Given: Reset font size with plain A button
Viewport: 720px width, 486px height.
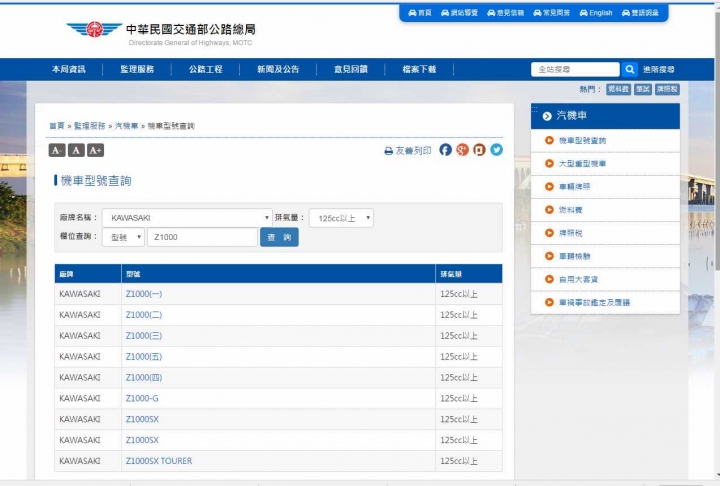Looking at the screenshot, I should tap(76, 150).
